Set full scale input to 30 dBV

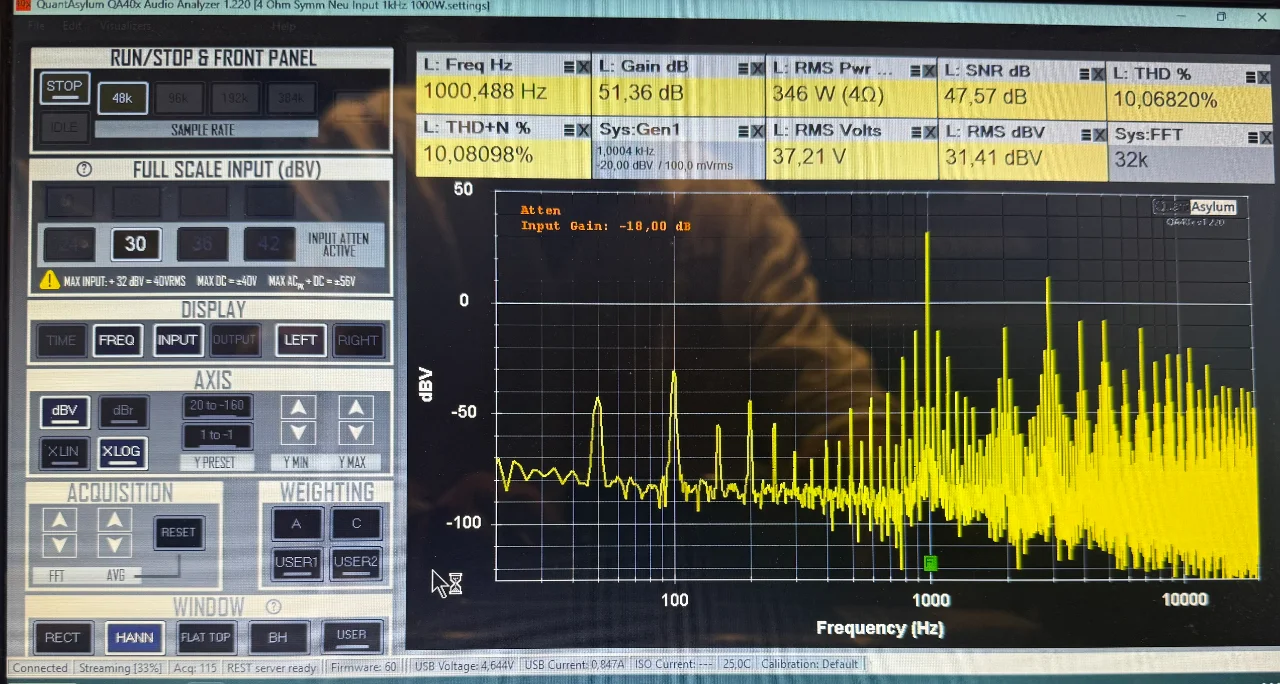coord(135,243)
